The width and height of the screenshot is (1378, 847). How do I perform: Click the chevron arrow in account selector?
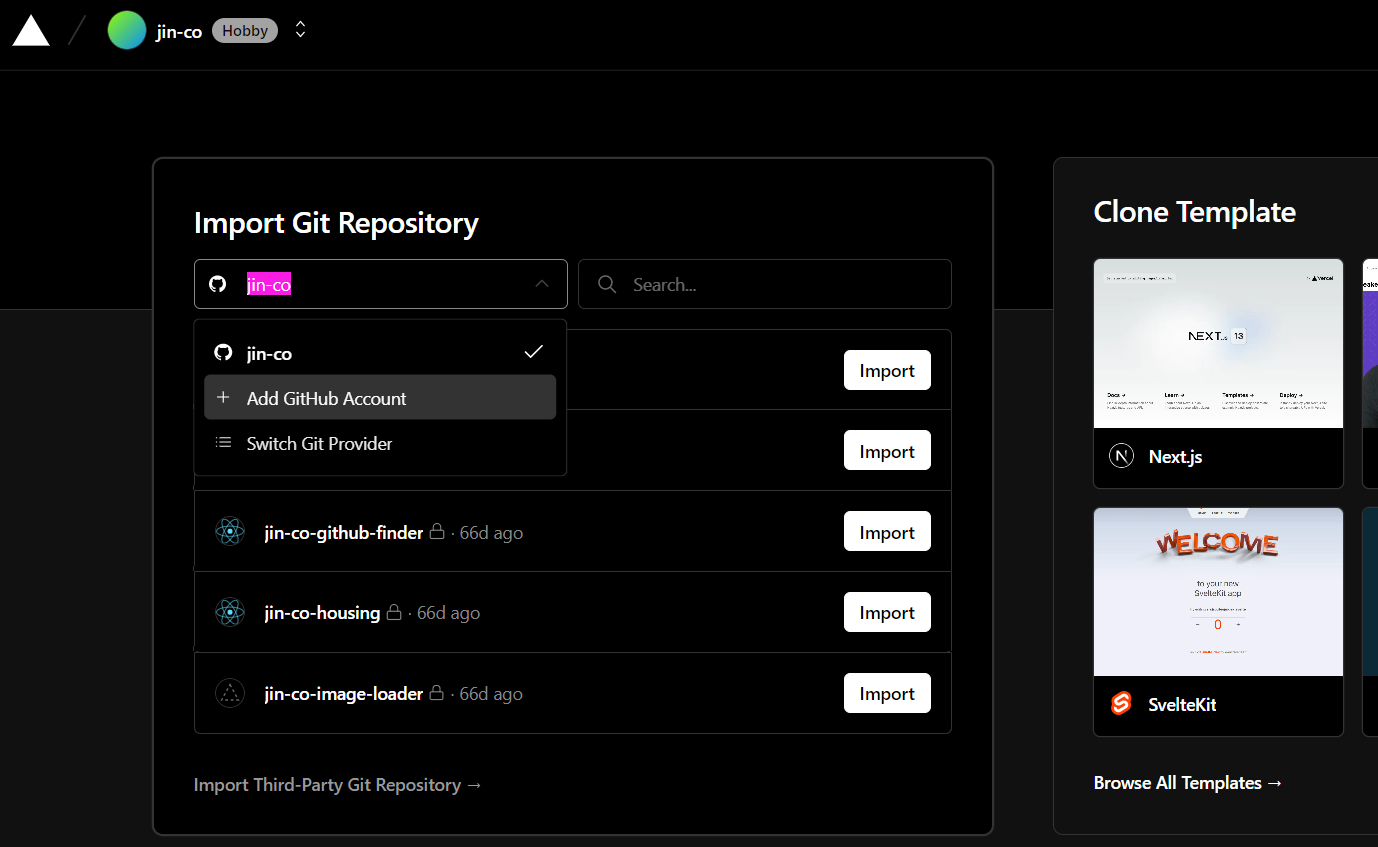542,284
